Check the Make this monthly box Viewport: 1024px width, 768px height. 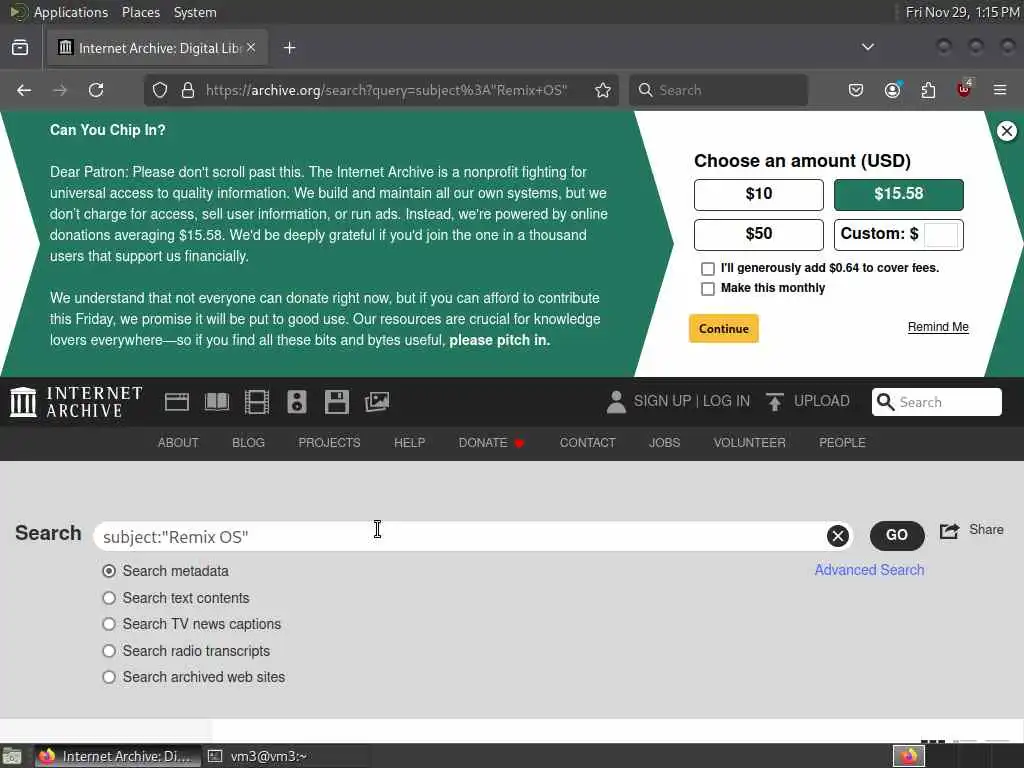pos(708,289)
